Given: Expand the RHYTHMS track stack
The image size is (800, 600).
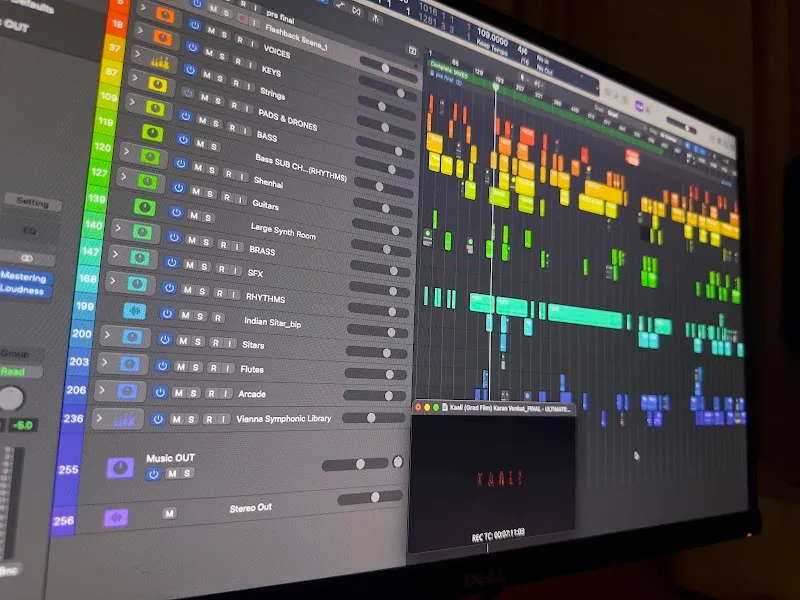Looking at the screenshot, I should point(112,280).
